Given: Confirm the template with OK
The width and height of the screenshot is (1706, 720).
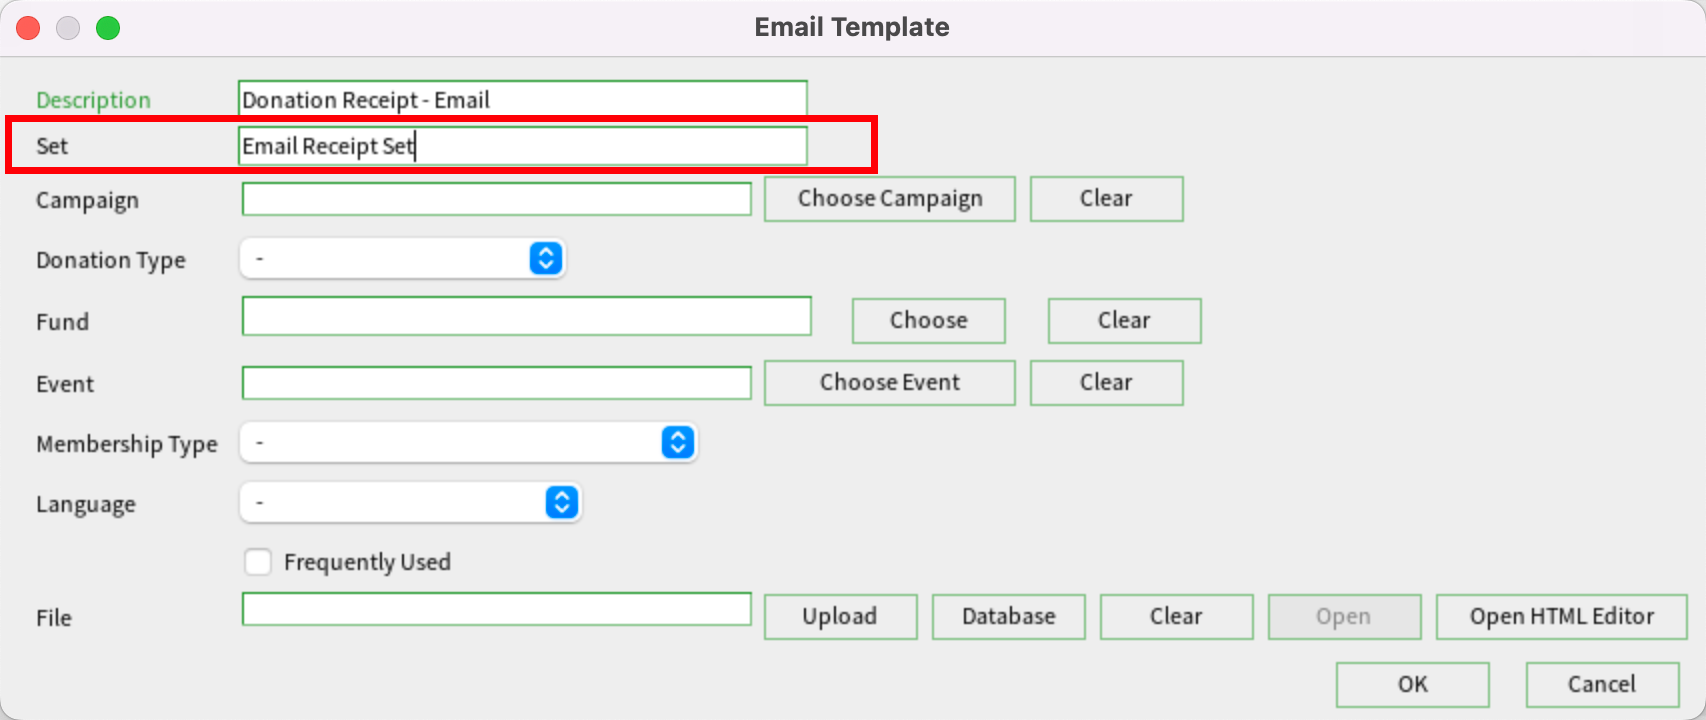Looking at the screenshot, I should tap(1411, 684).
